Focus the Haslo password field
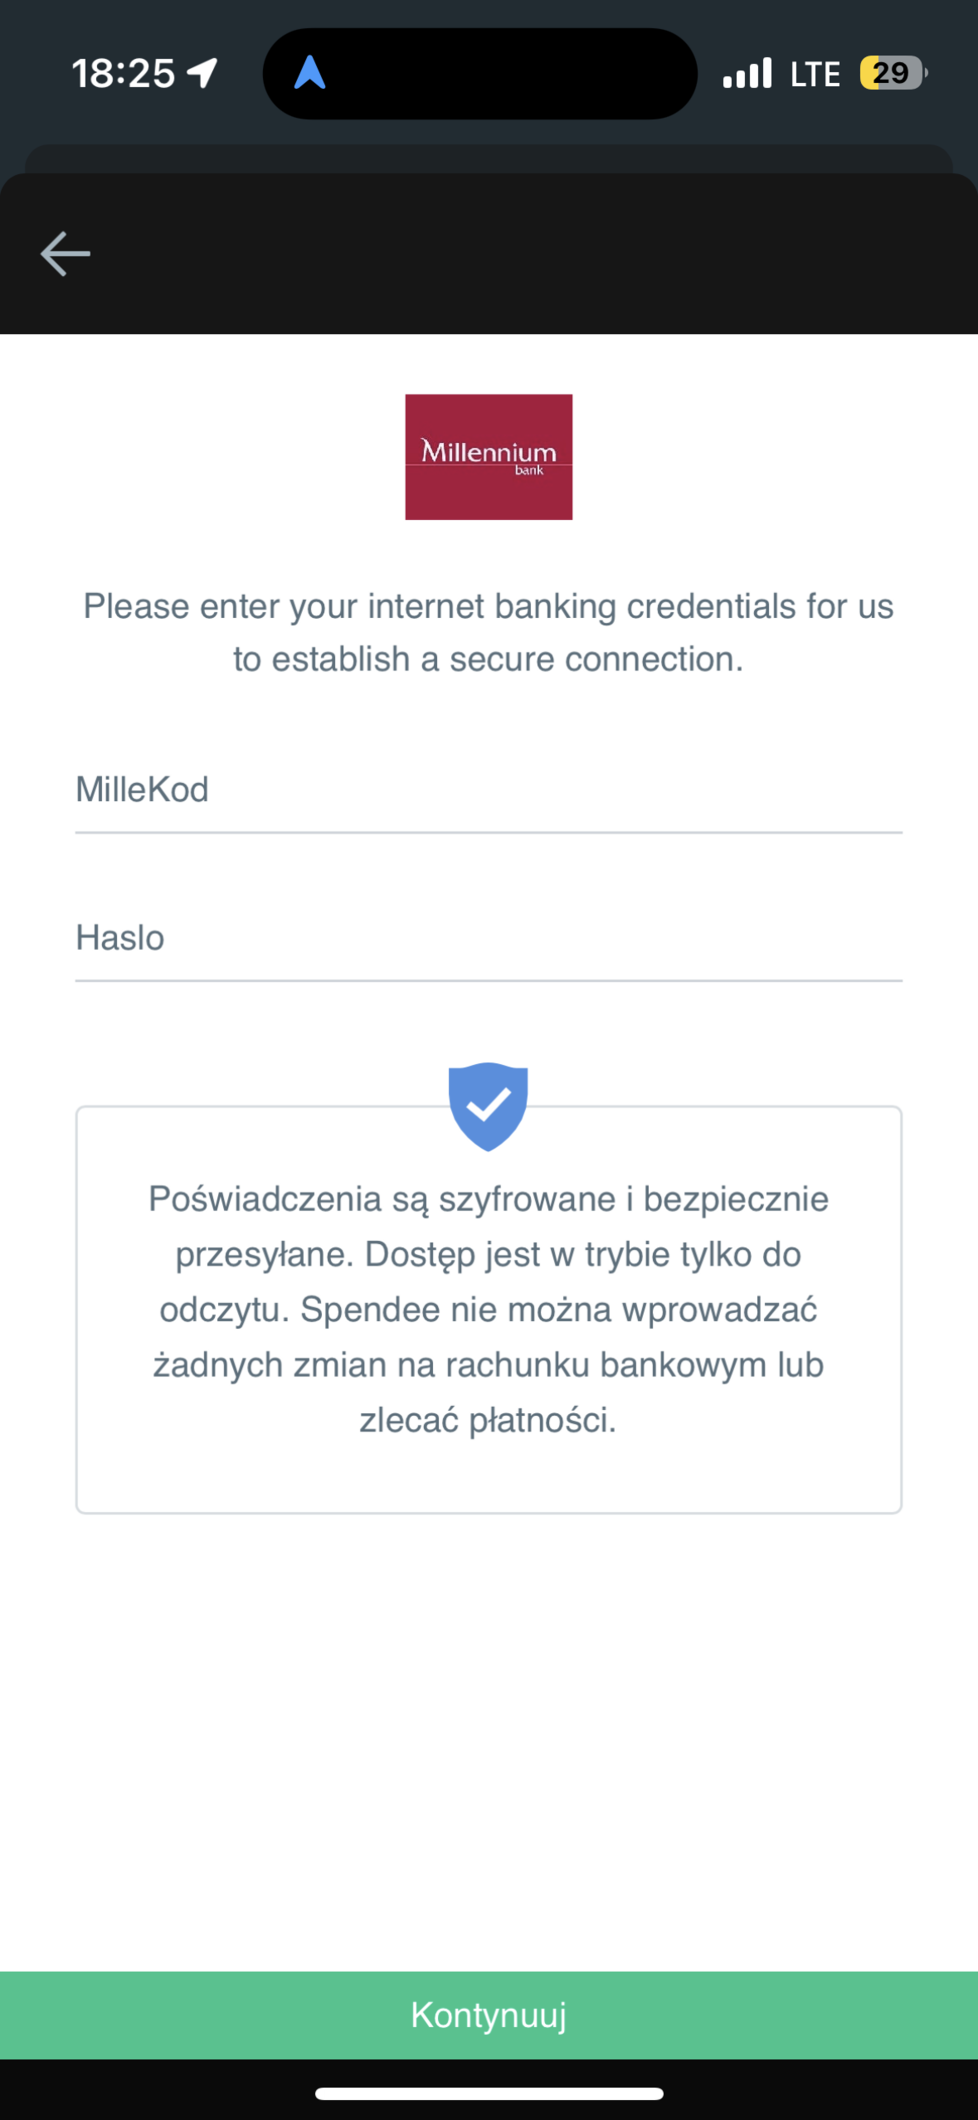The height and width of the screenshot is (2120, 978). tap(488, 938)
